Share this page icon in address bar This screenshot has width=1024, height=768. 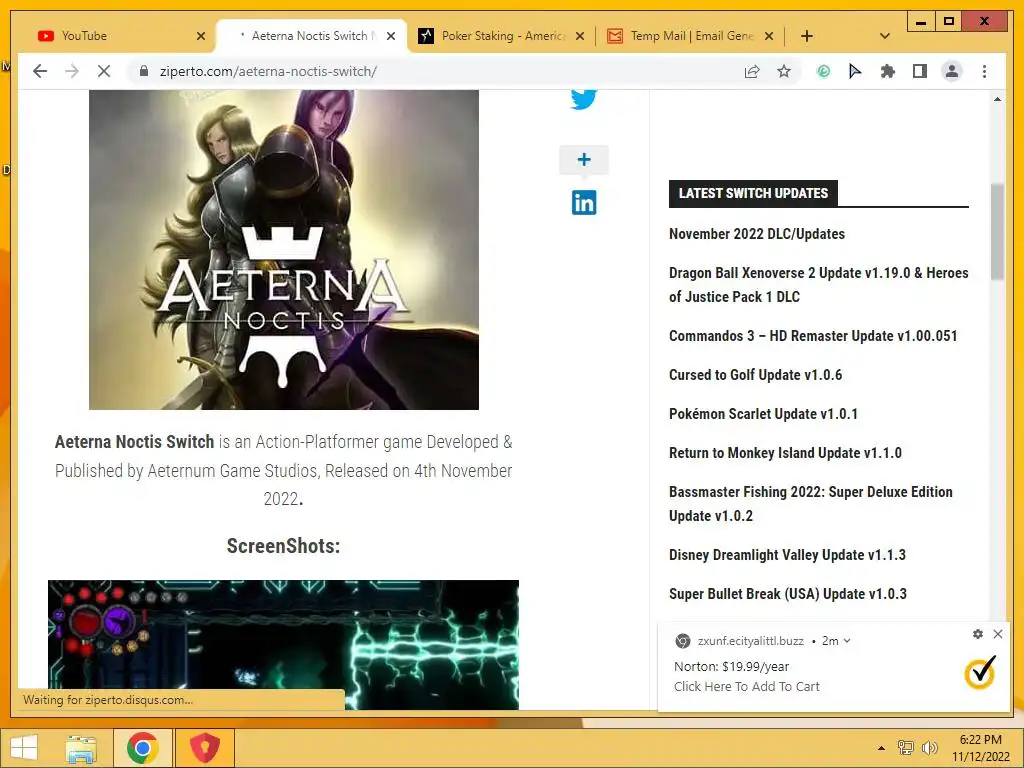(752, 71)
